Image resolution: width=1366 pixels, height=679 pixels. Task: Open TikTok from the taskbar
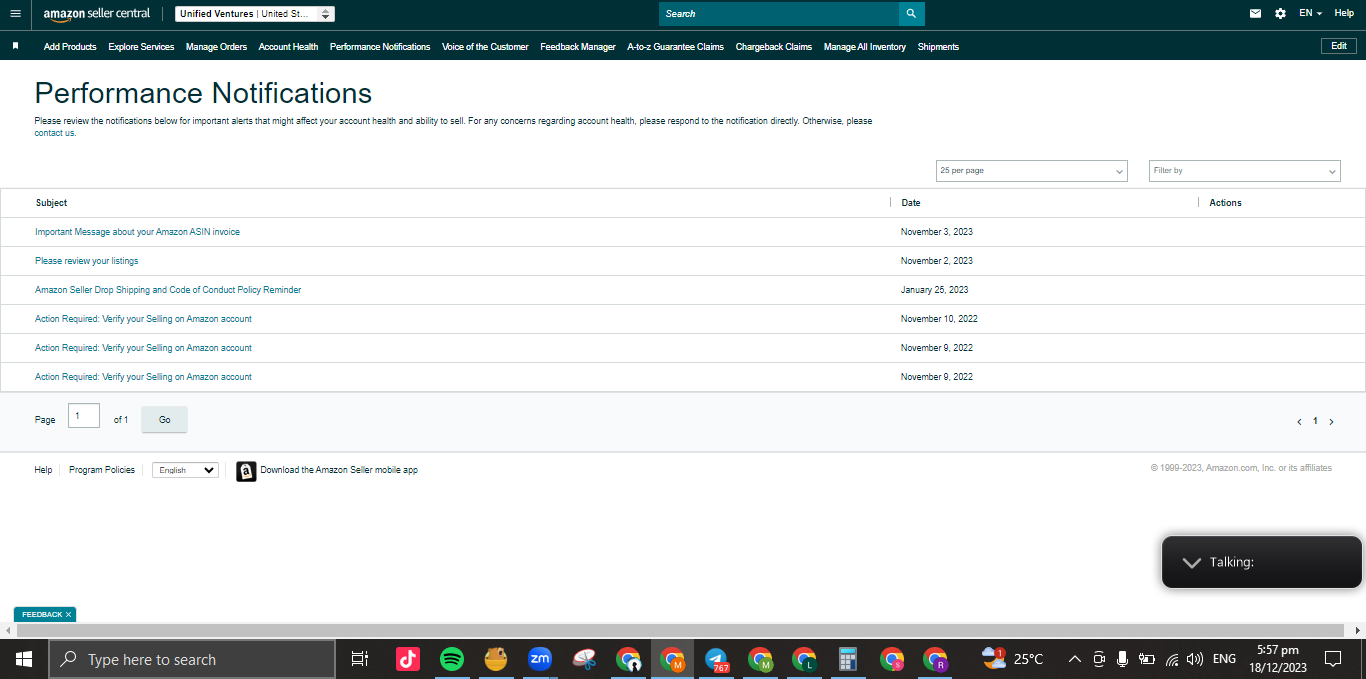tap(407, 660)
